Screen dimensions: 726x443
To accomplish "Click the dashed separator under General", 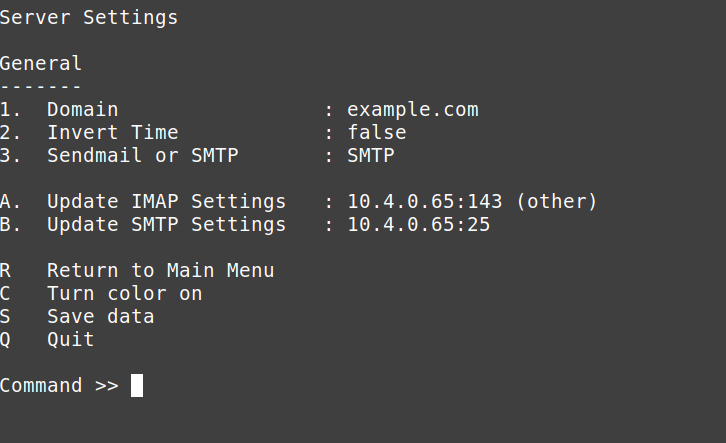I will (41, 87).
